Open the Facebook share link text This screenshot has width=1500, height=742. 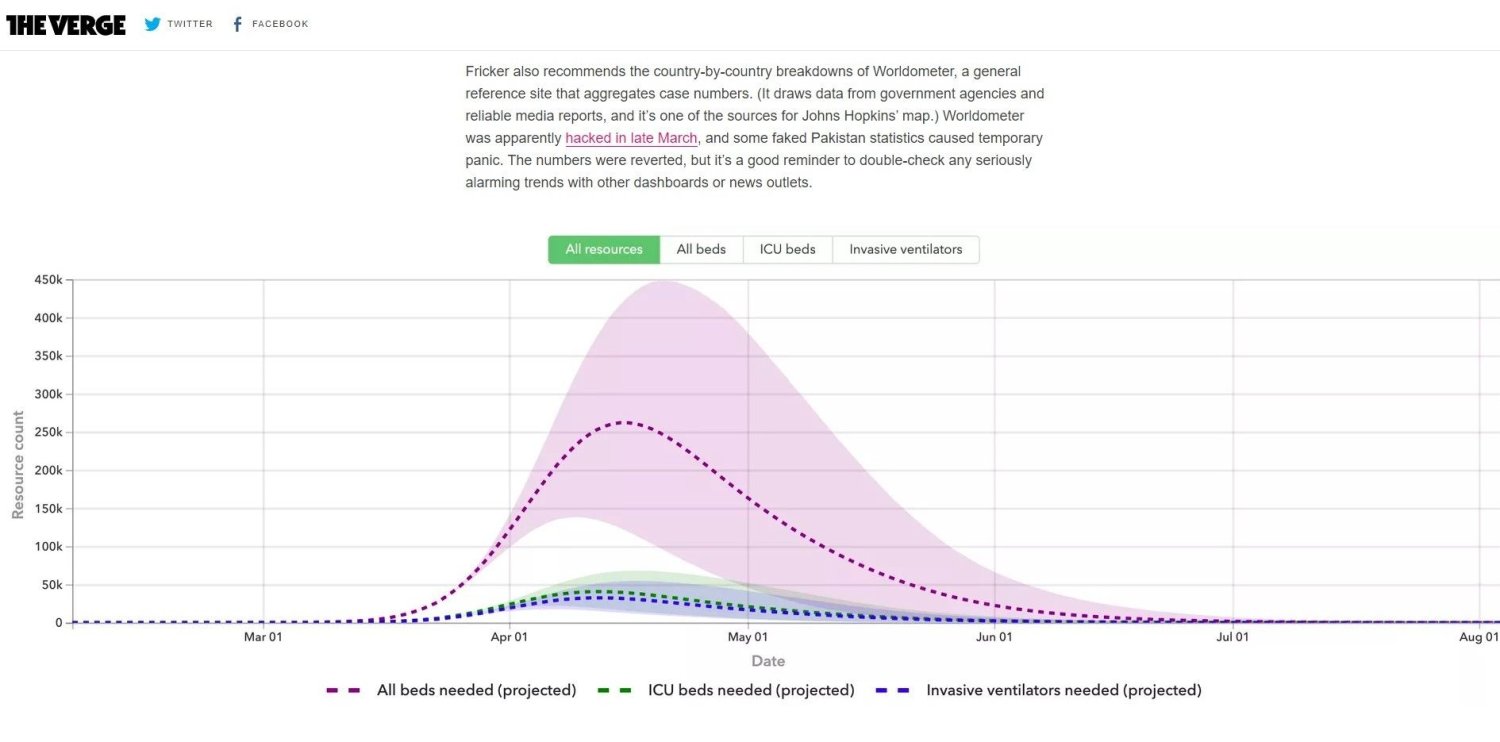coord(280,24)
